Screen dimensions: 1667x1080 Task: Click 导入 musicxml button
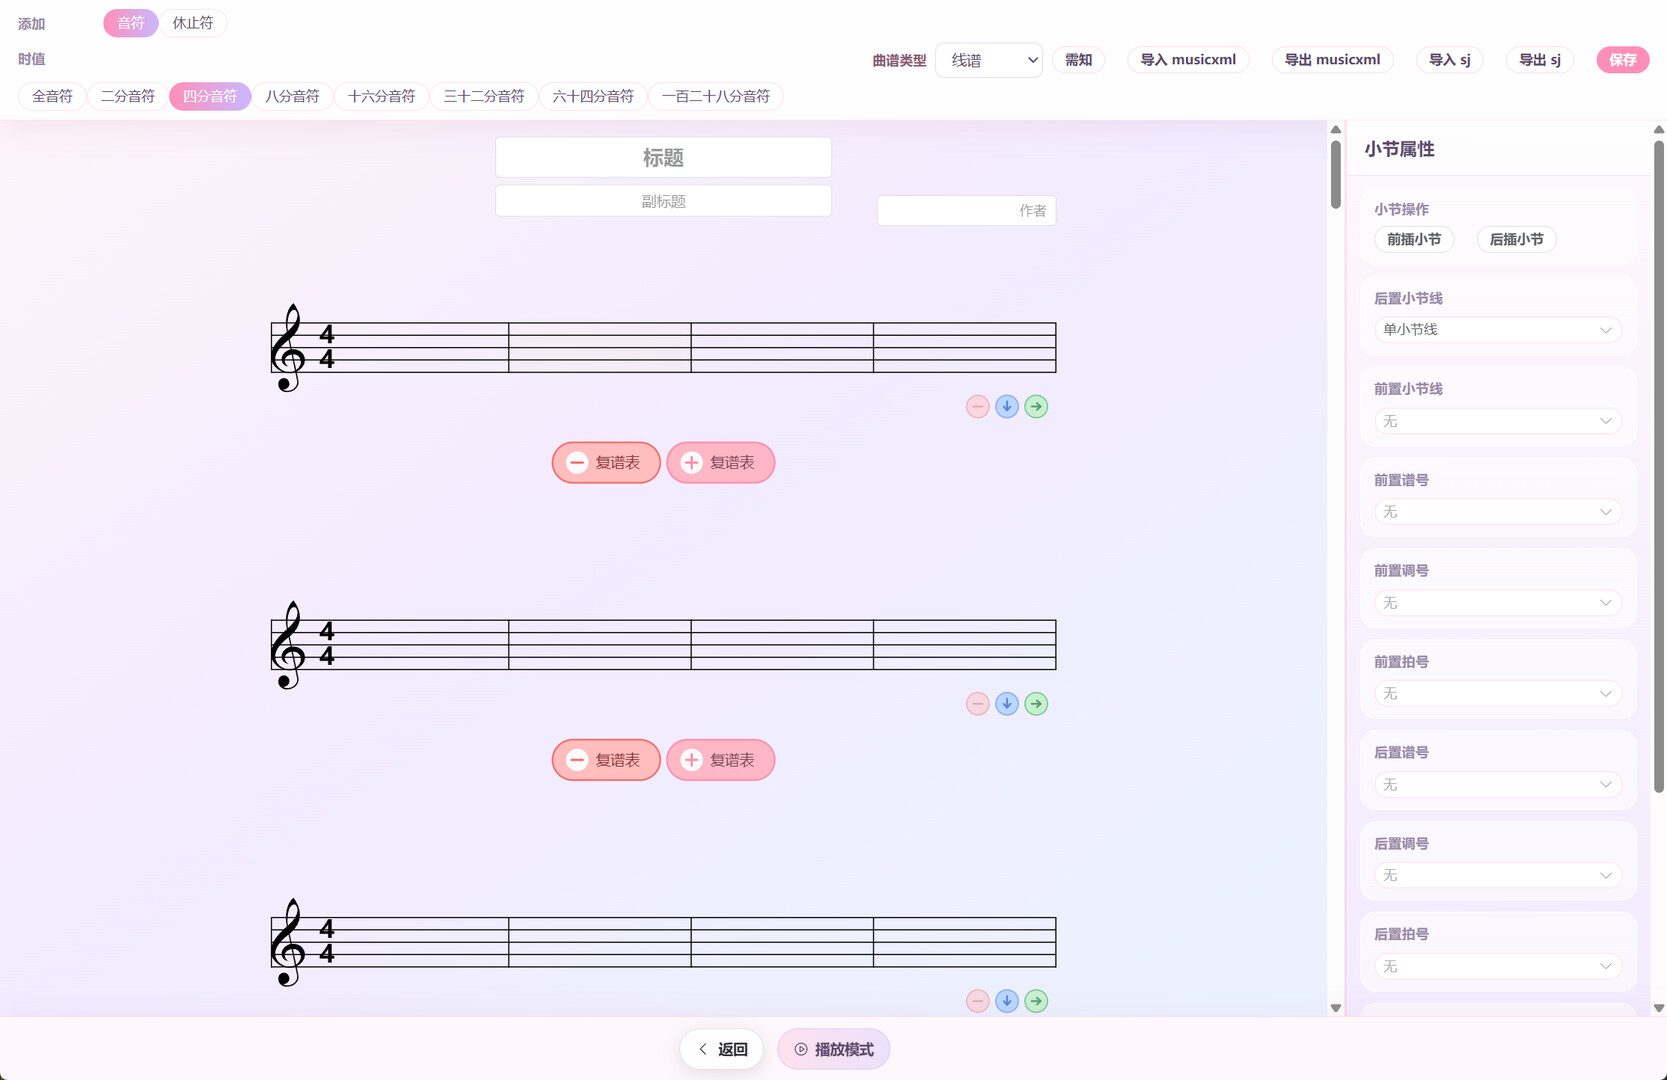coord(1188,60)
